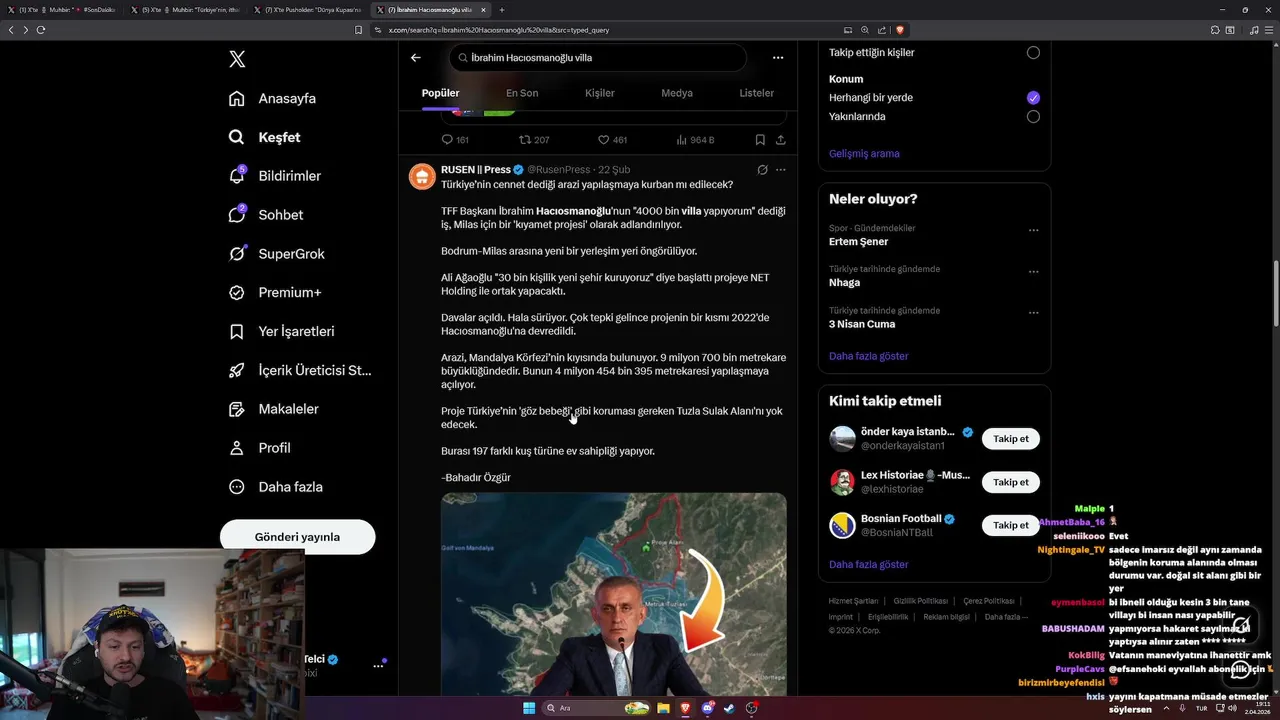Open more menu on RUSEN Press post
The image size is (1280, 720).
[781, 170]
